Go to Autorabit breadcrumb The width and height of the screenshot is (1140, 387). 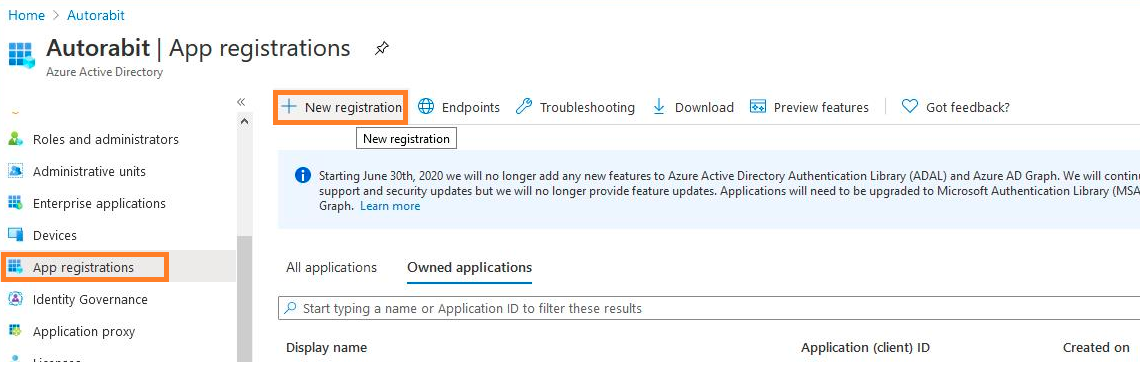(96, 15)
